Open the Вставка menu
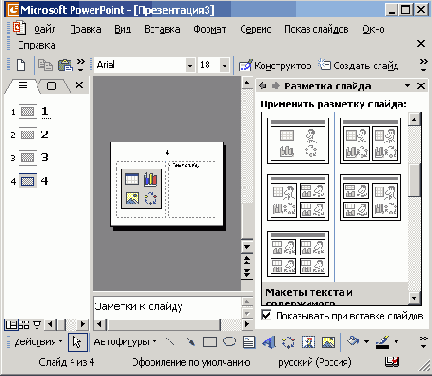This screenshot has height=376, width=432. 162,29
